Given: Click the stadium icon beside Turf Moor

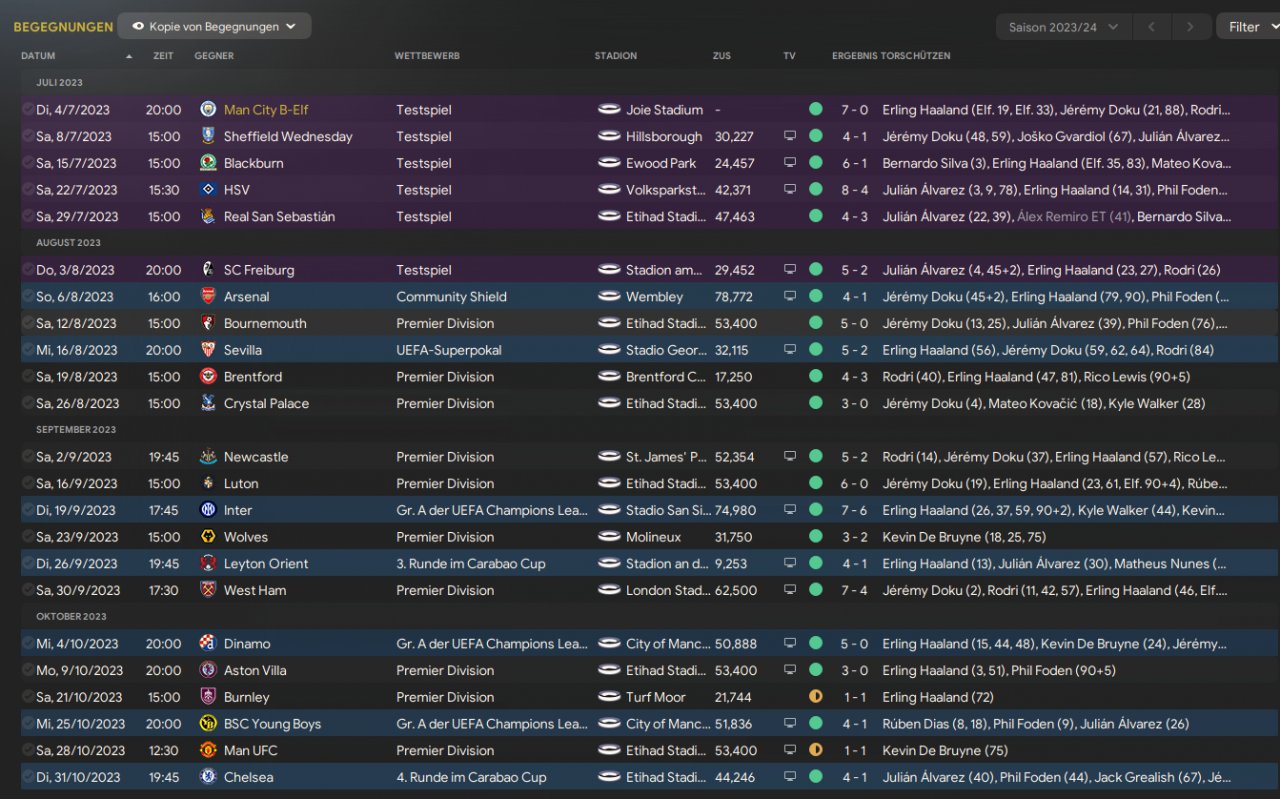Looking at the screenshot, I should coord(609,697).
